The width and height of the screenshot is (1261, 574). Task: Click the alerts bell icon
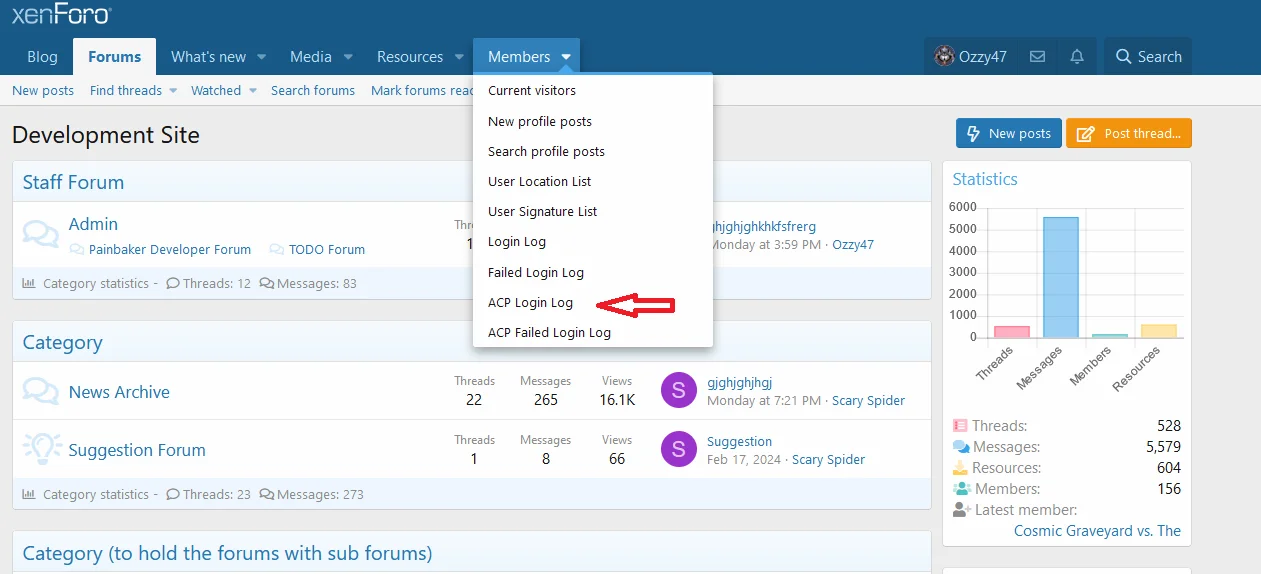point(1077,57)
